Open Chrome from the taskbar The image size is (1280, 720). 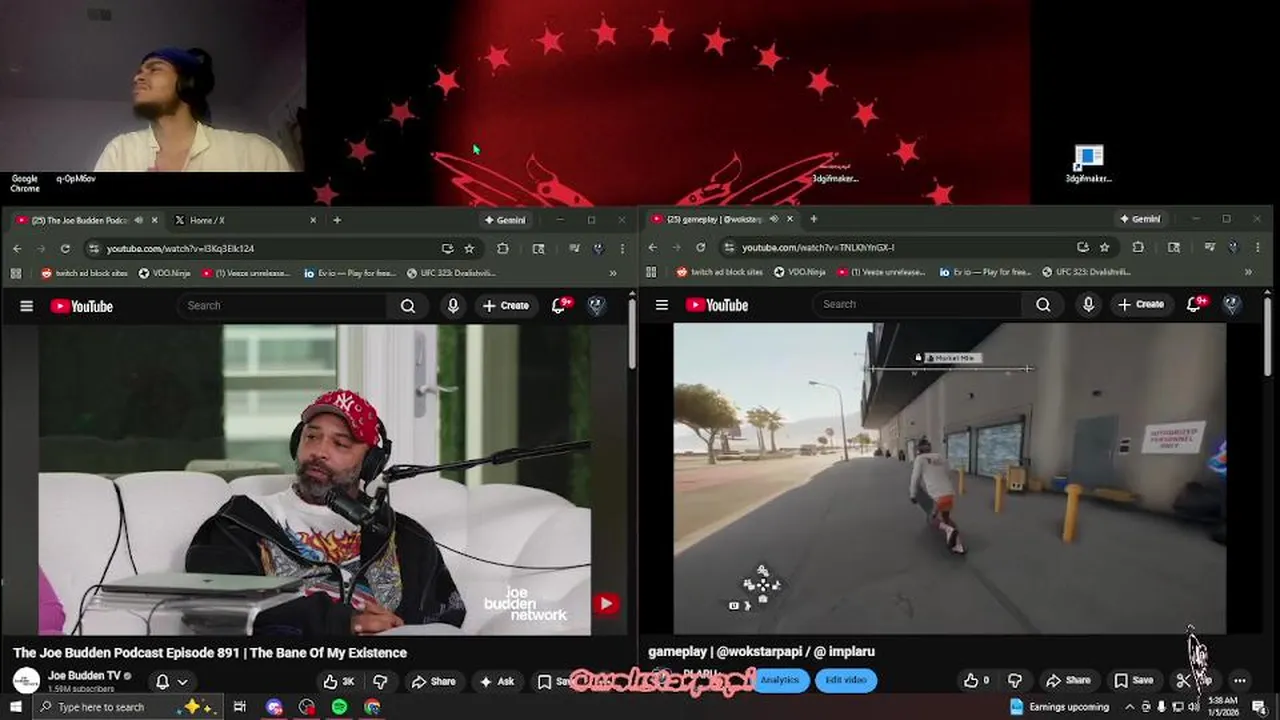(x=372, y=707)
